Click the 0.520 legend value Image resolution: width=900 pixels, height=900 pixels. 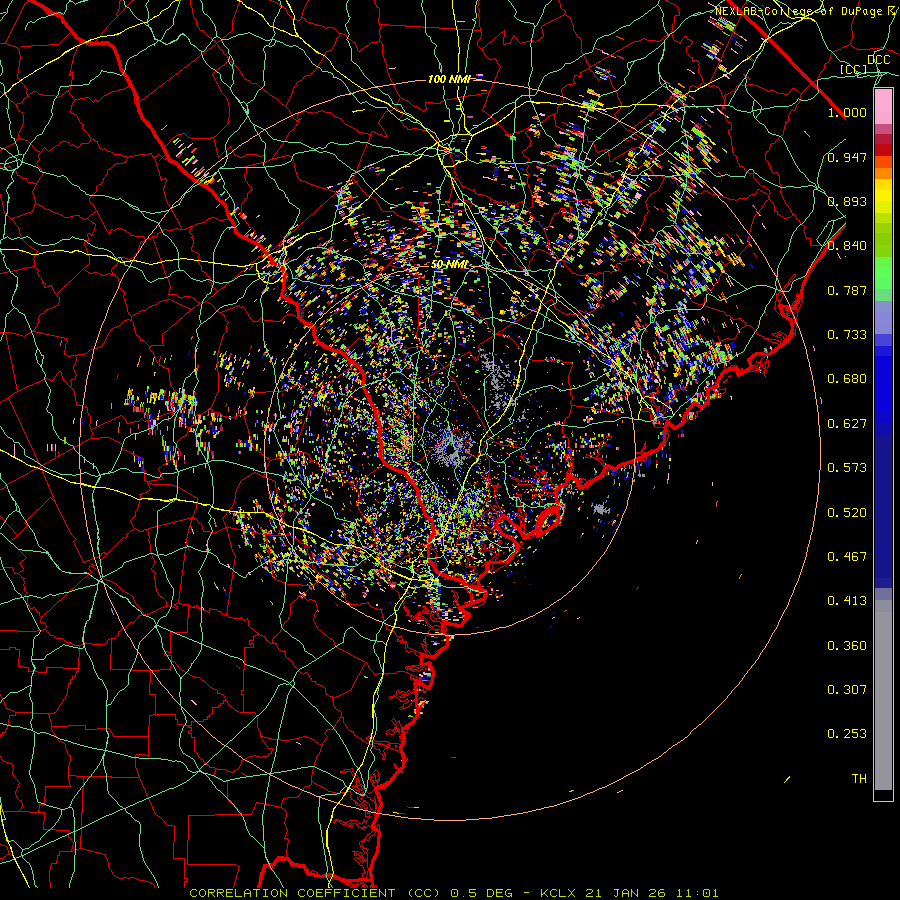(847, 513)
